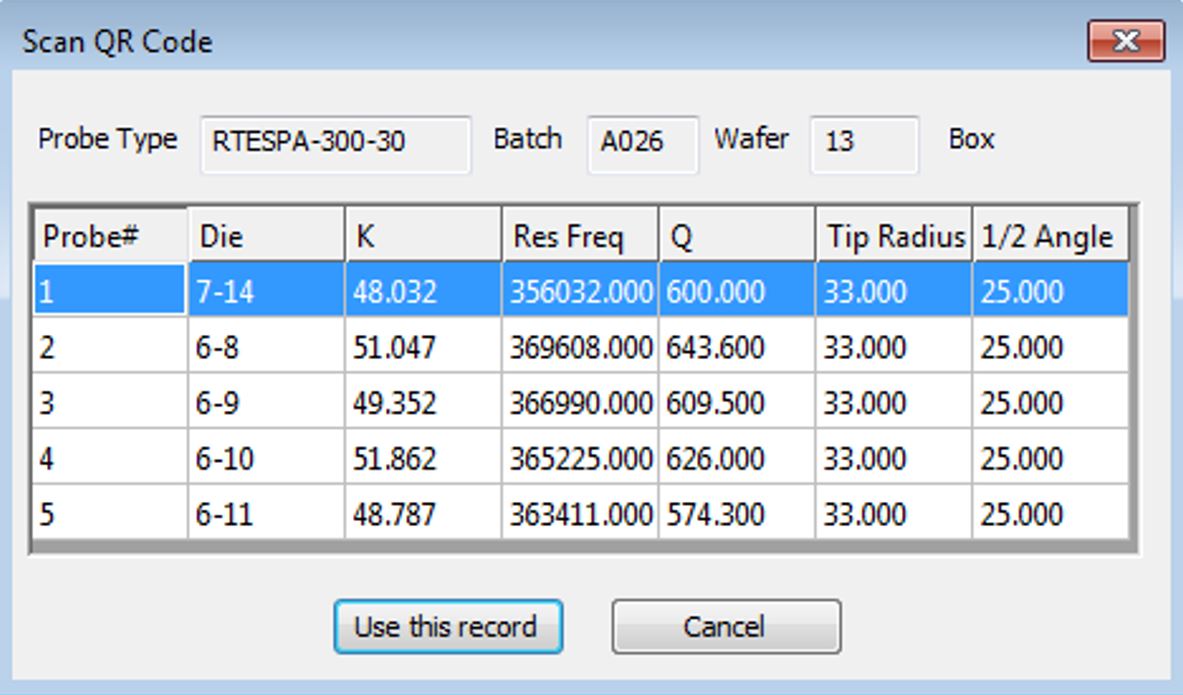Select the row with Res Freq 363411.000
This screenshot has width=1183, height=695.
click(580, 515)
